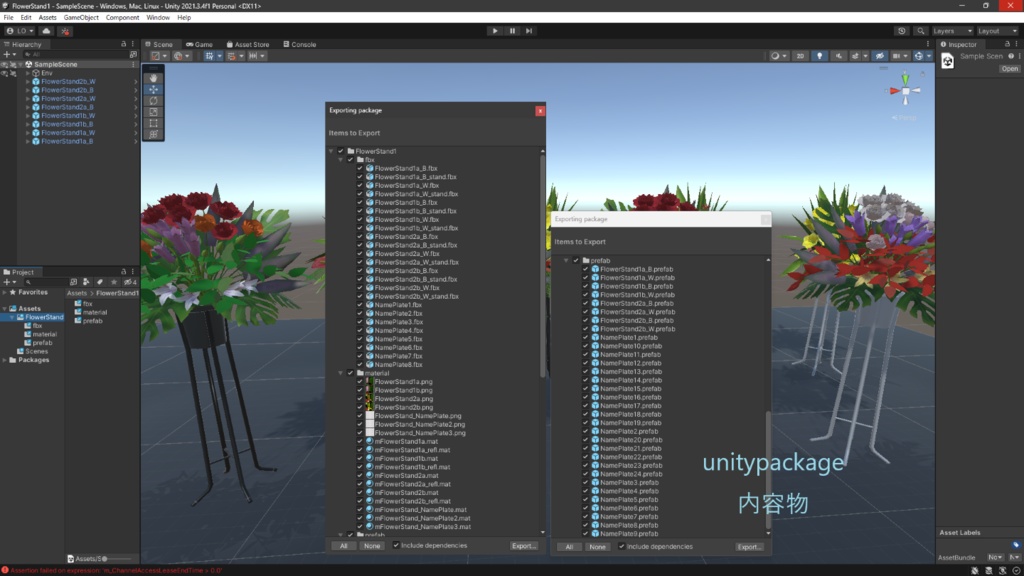This screenshot has width=1024, height=576.
Task: Click All in the right export dialog
Action: pos(569,547)
